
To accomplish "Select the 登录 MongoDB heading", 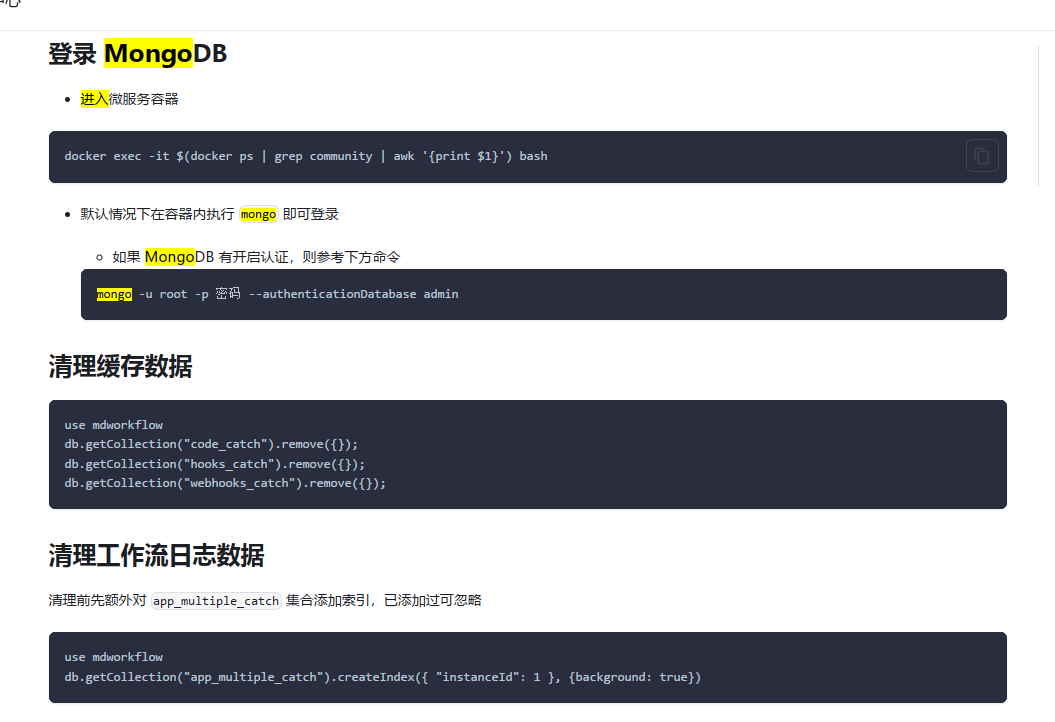I will [x=138, y=54].
